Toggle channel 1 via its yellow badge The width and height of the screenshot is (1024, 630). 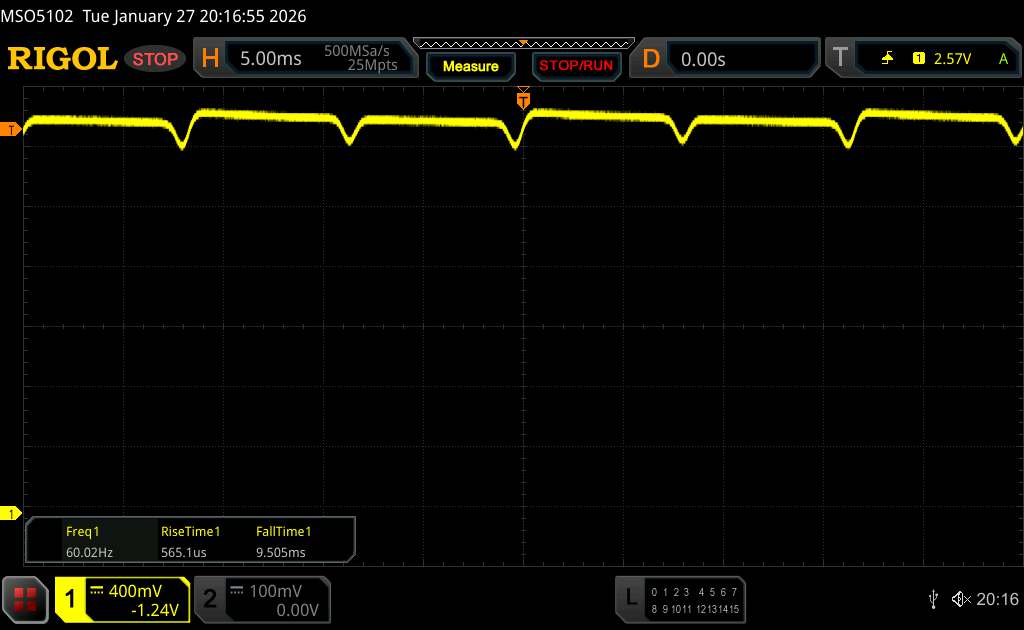71,599
